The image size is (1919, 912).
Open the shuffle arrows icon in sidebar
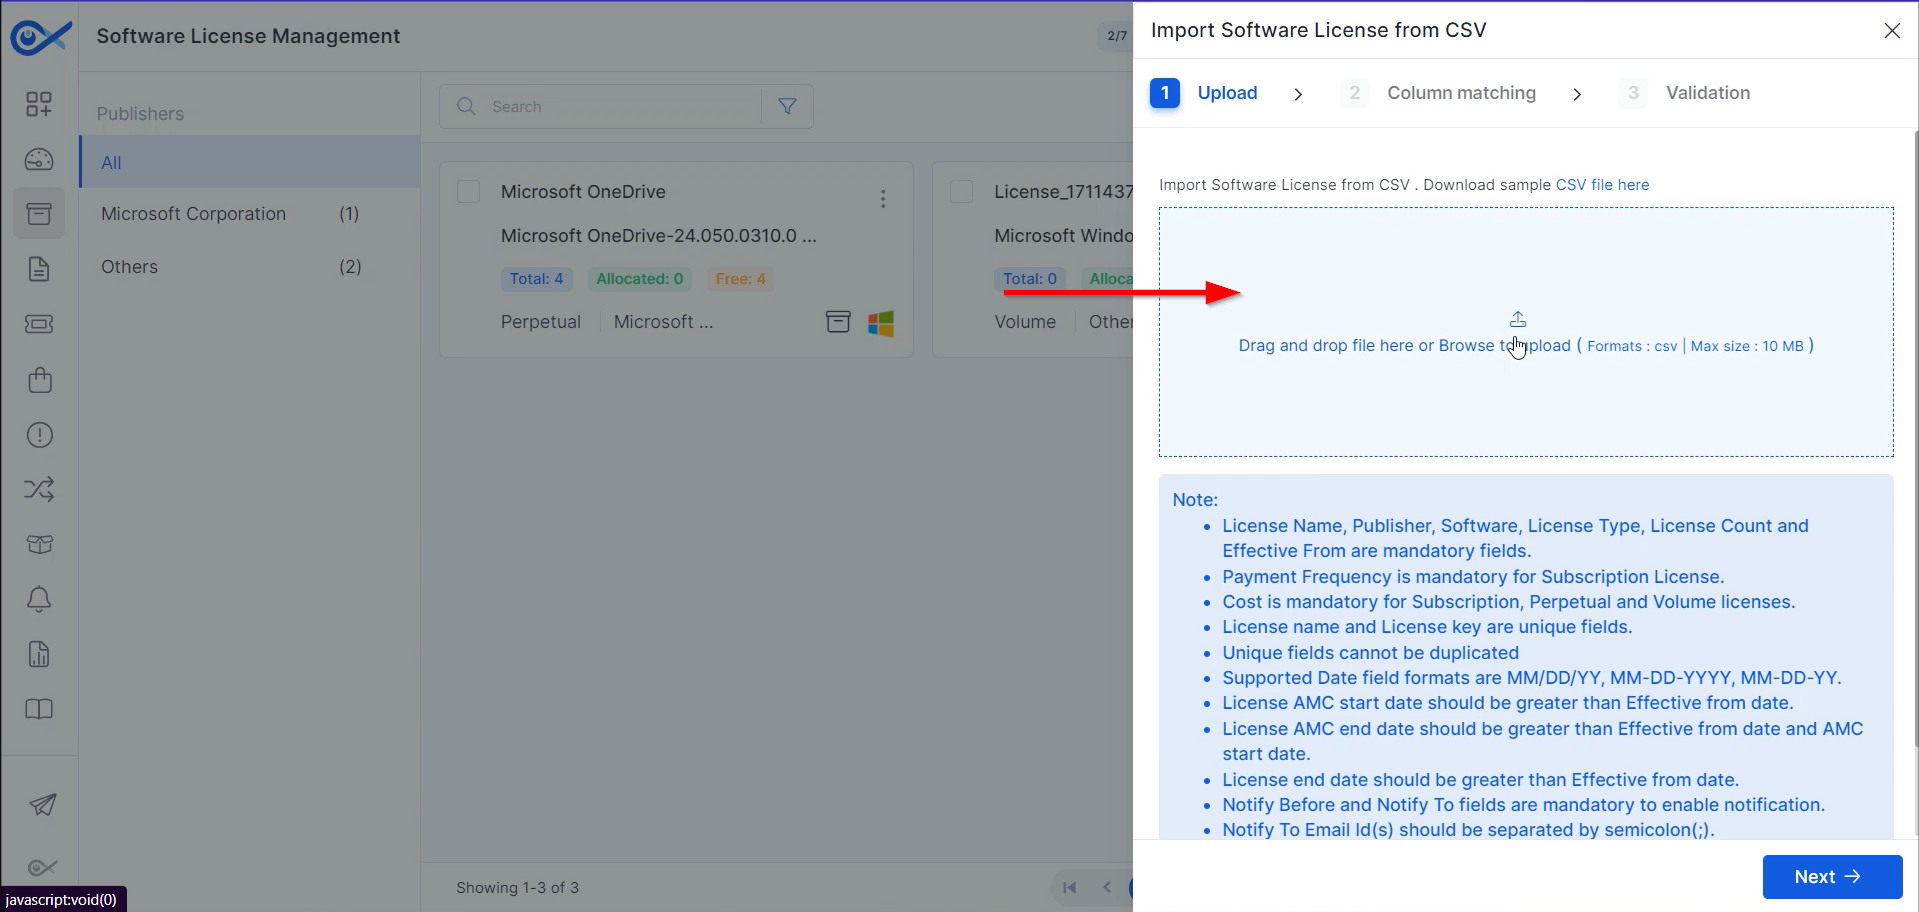39,489
